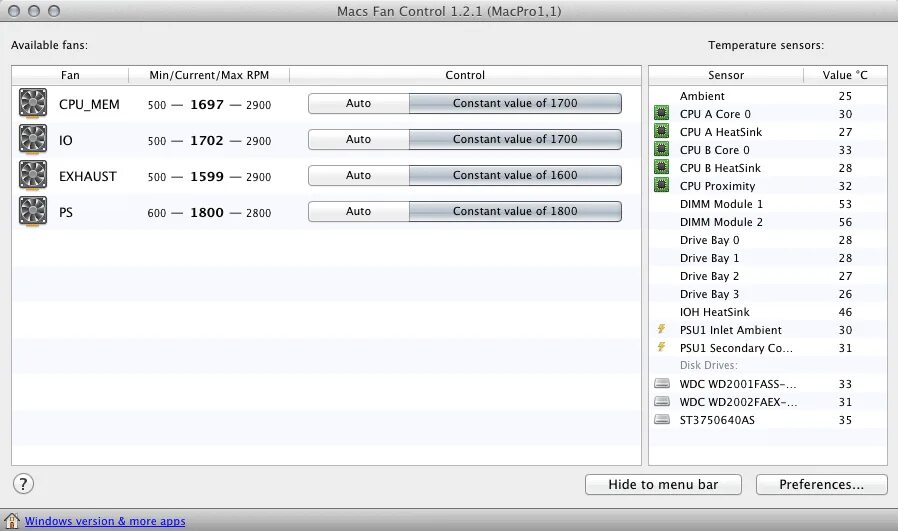Image resolution: width=898 pixels, height=531 pixels.
Task: Click the current RPM value 1599
Action: tap(207, 176)
